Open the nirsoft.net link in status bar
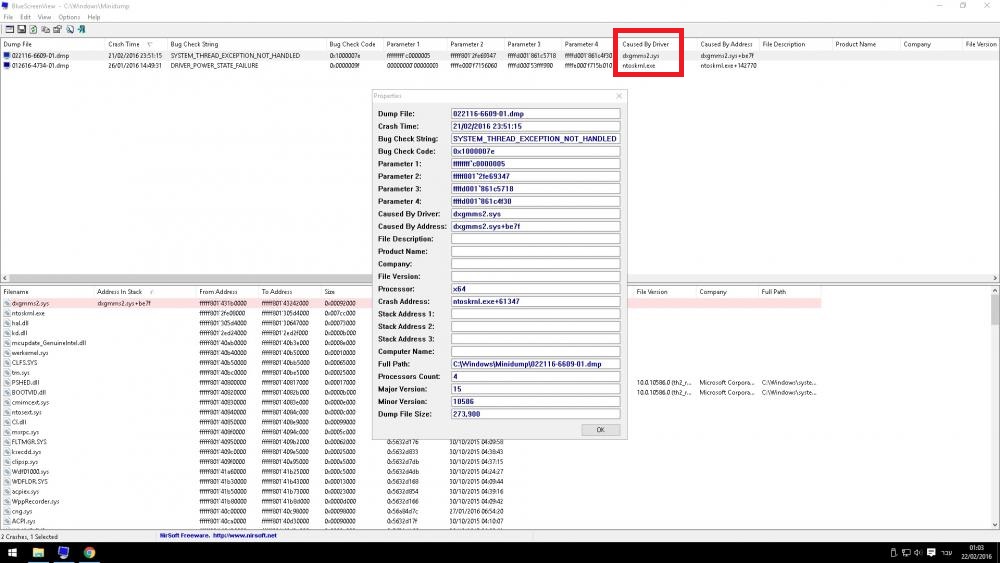The height and width of the screenshot is (563, 1000). (244, 536)
